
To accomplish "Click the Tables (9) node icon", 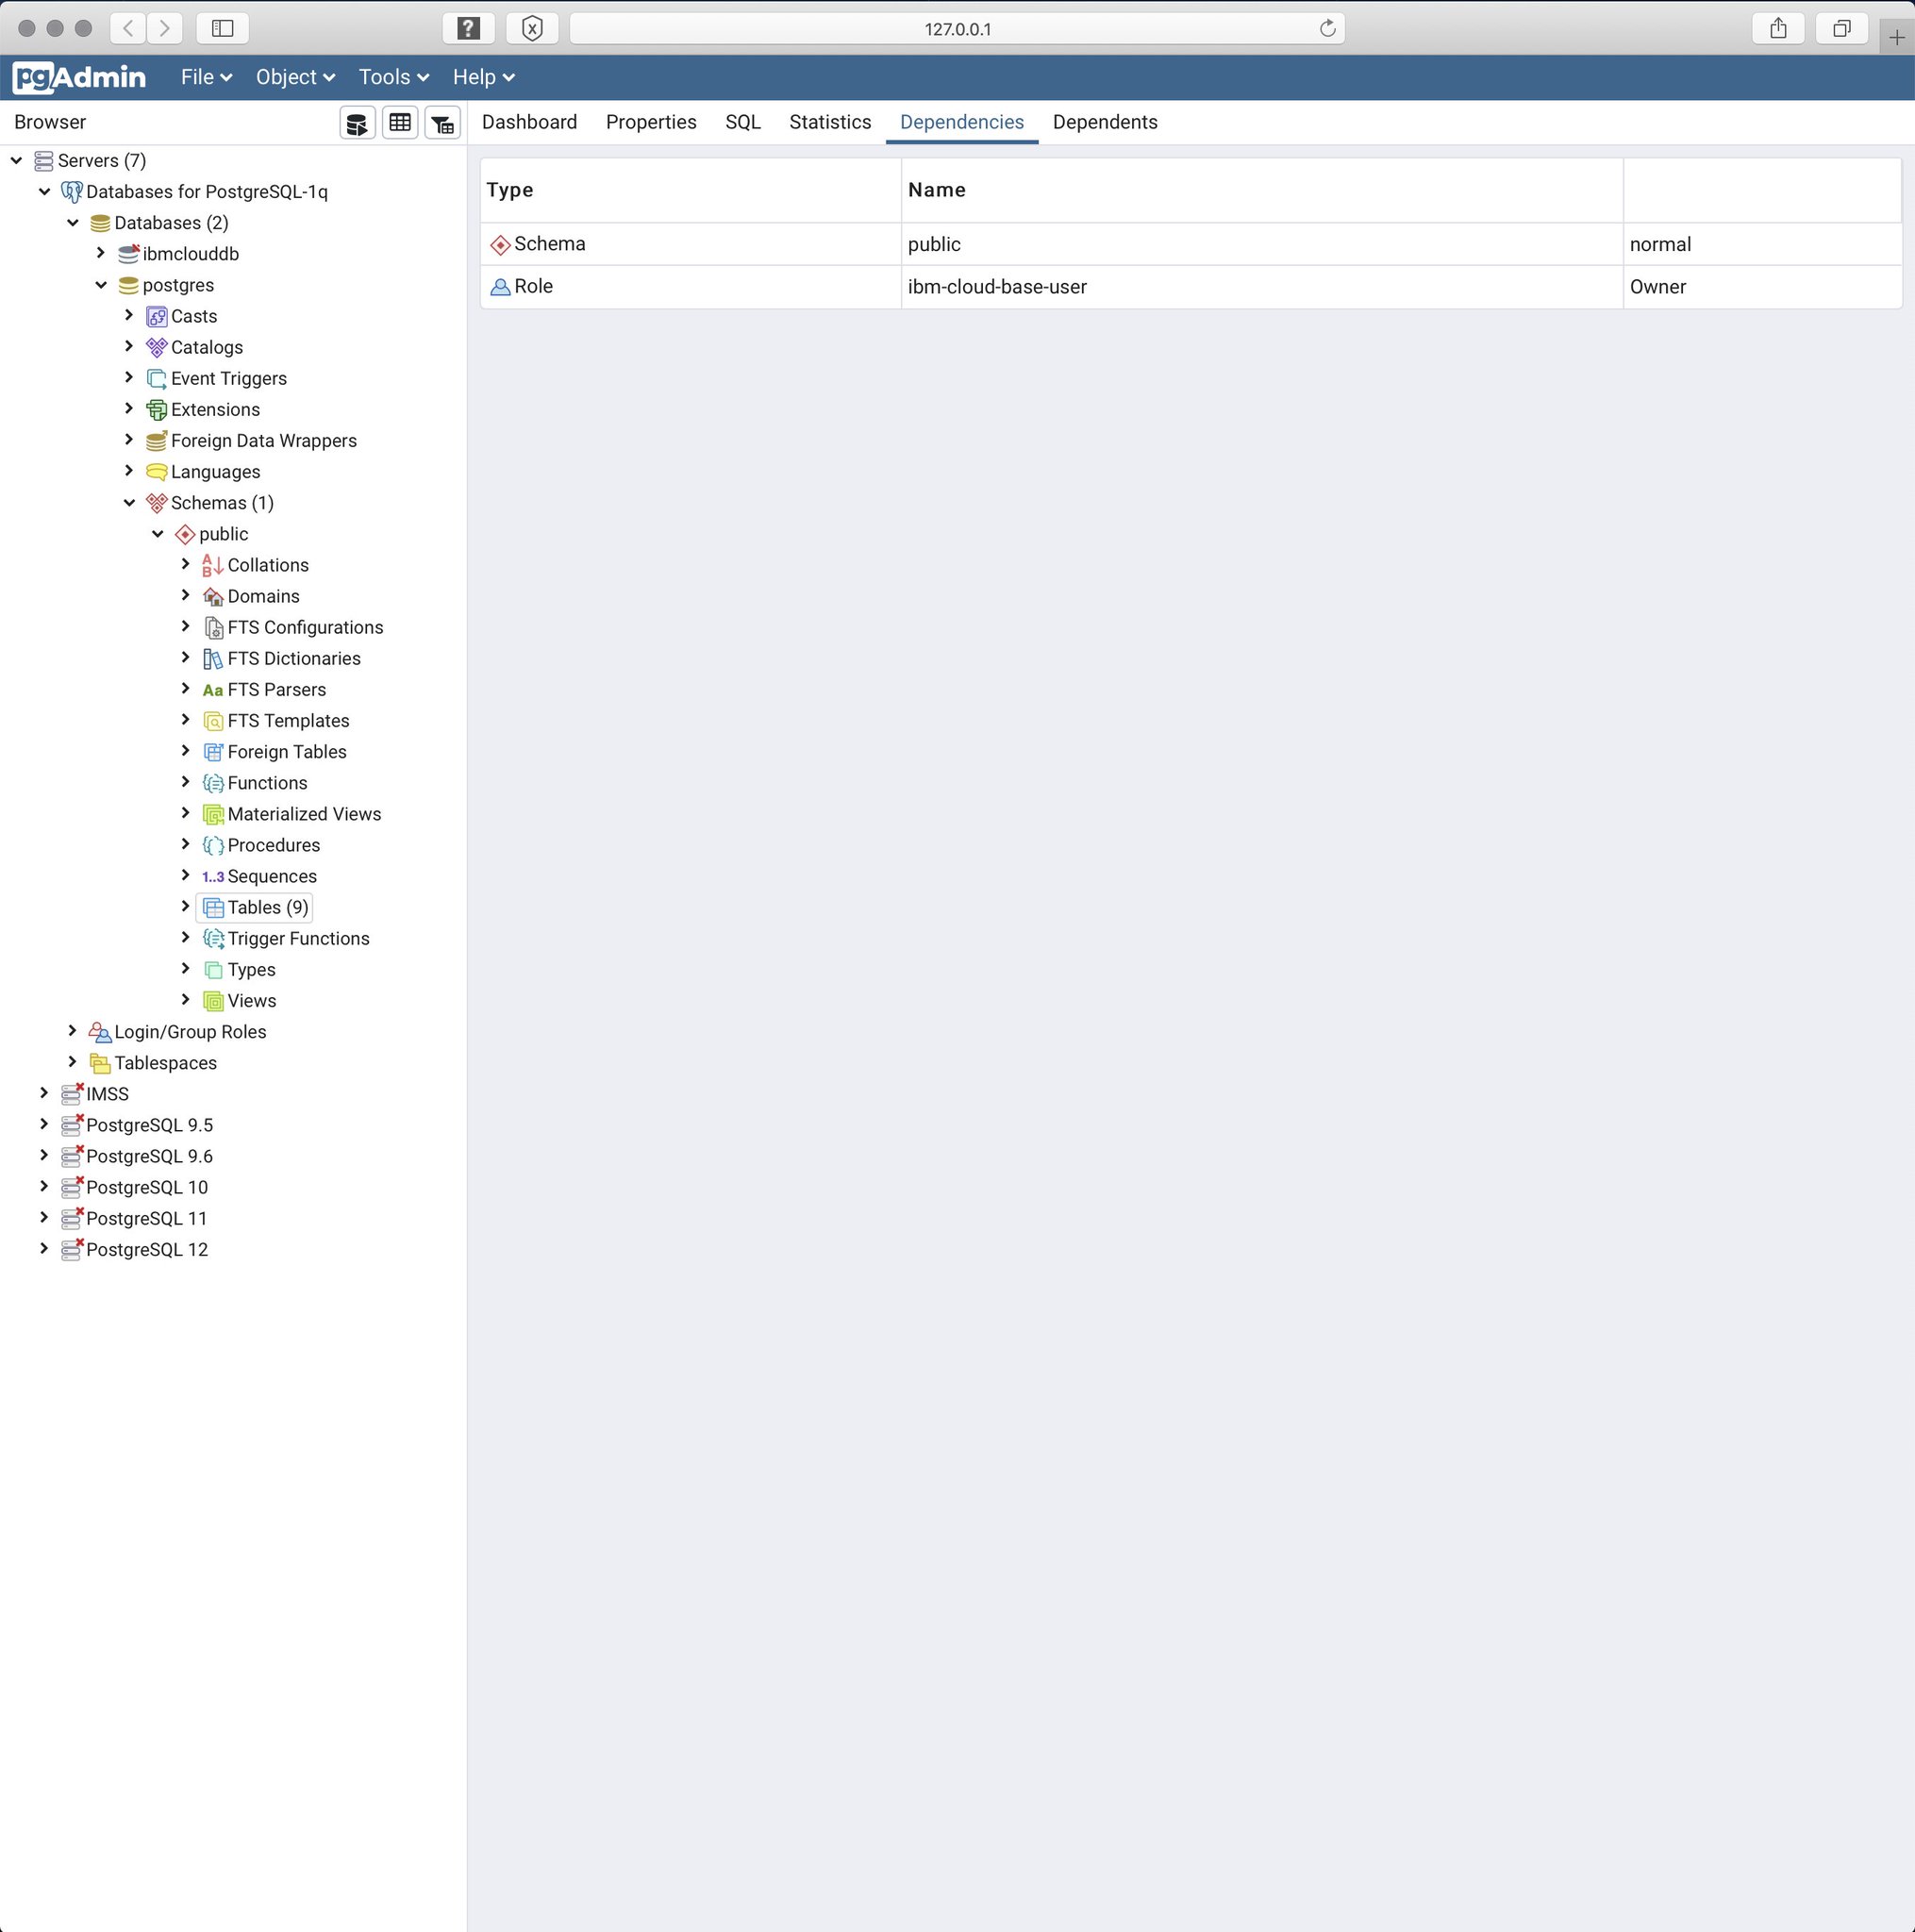I will [213, 908].
